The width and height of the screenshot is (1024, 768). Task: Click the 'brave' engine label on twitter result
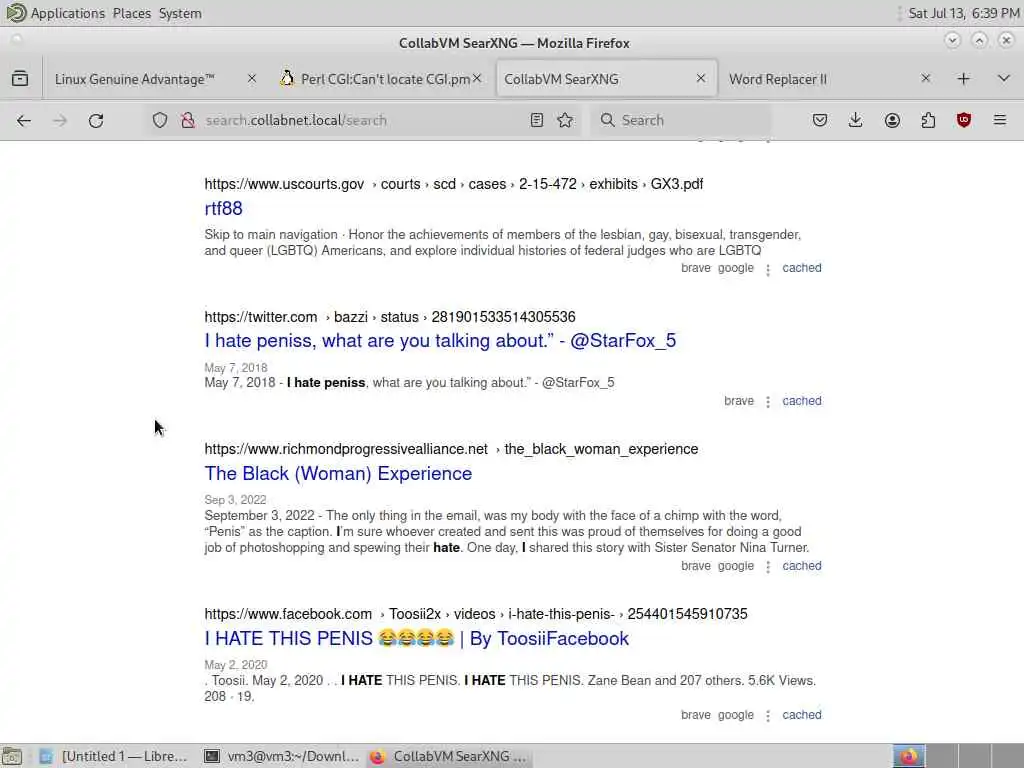739,401
